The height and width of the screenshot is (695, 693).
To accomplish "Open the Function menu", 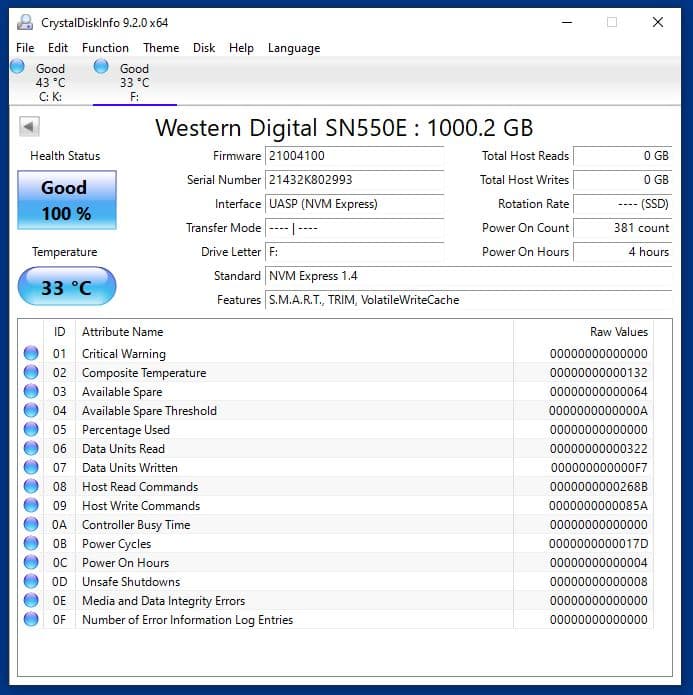I will pos(105,47).
